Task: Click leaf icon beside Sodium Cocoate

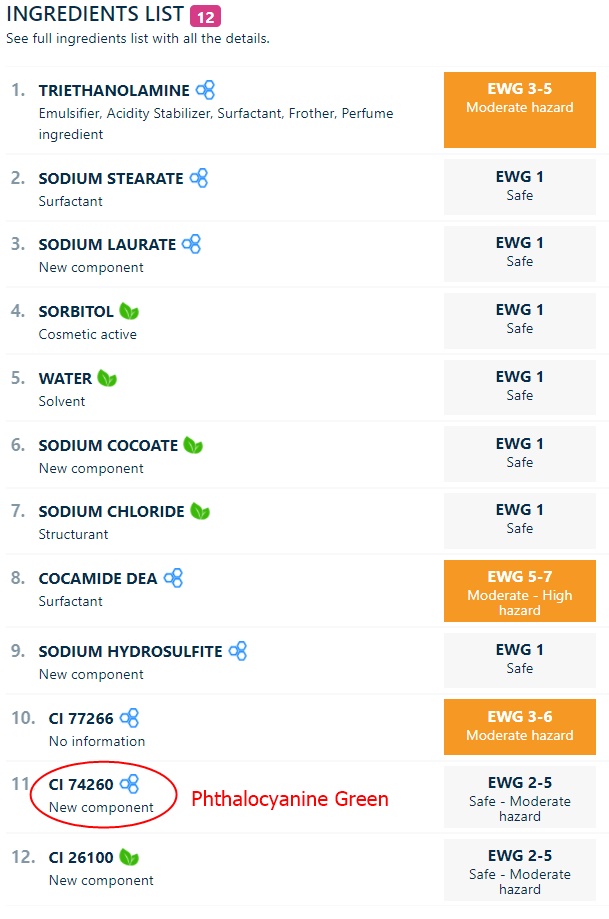Action: pos(193,445)
